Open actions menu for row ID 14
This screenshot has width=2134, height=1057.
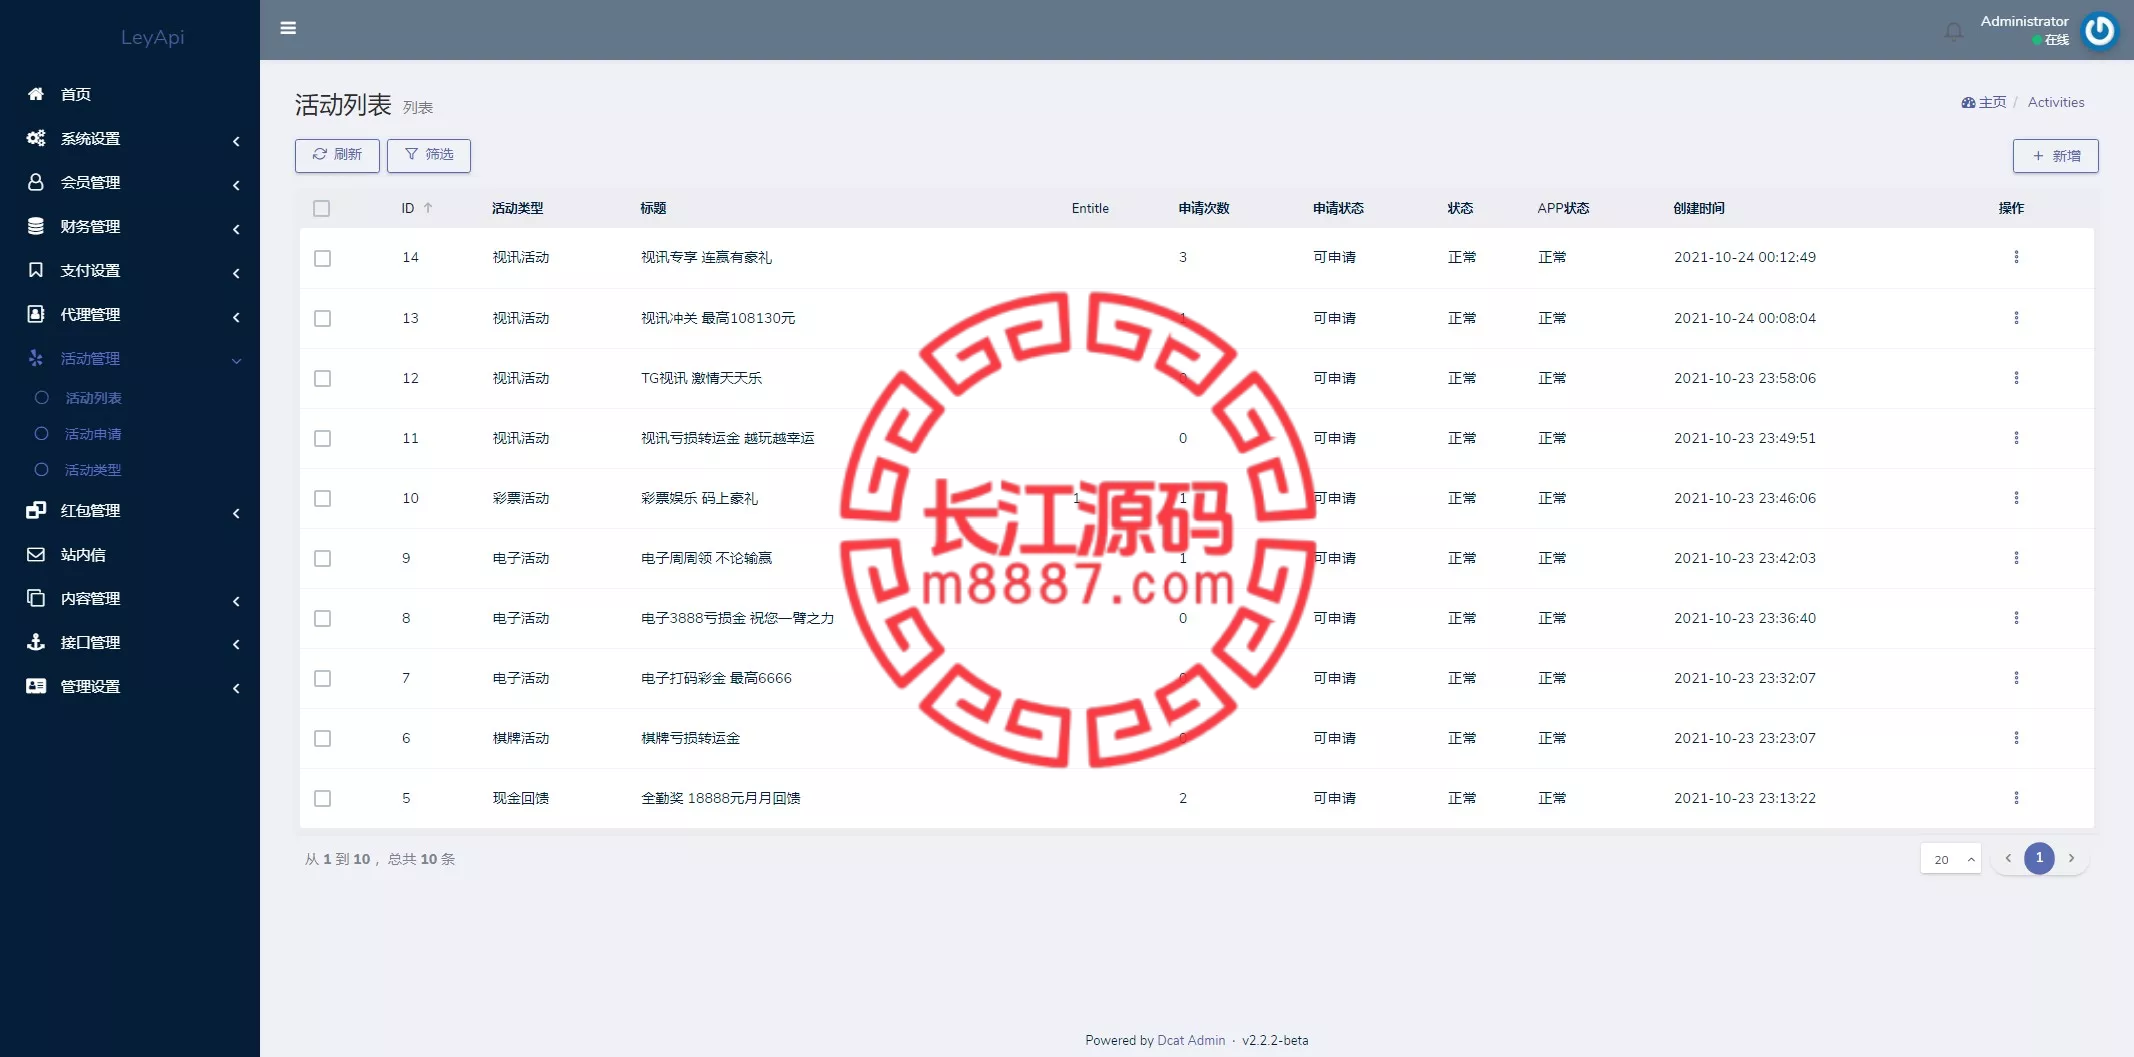tap(2016, 257)
